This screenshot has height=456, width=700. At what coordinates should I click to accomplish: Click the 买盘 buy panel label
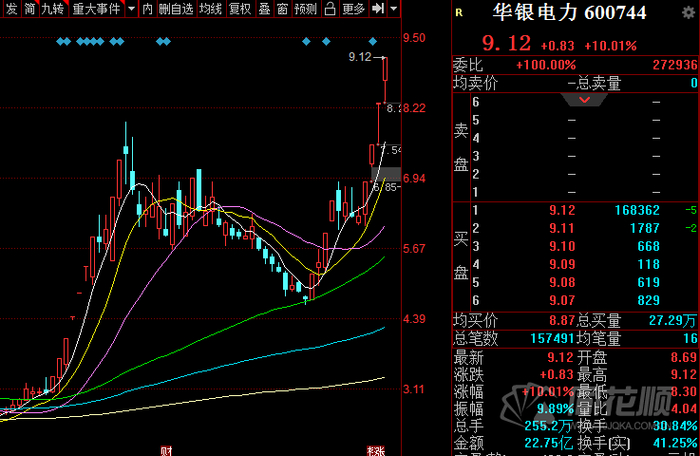[461, 255]
